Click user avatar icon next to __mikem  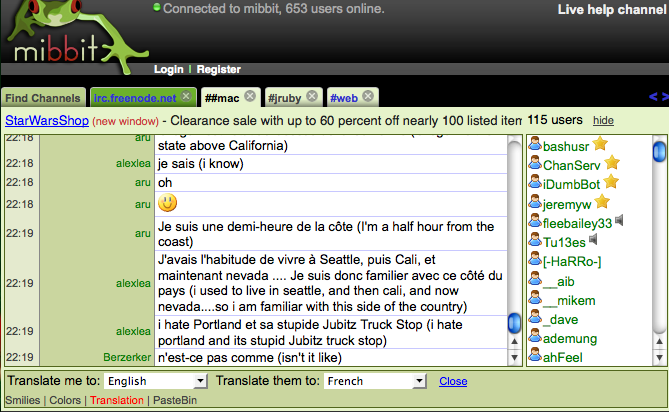[x=535, y=298]
